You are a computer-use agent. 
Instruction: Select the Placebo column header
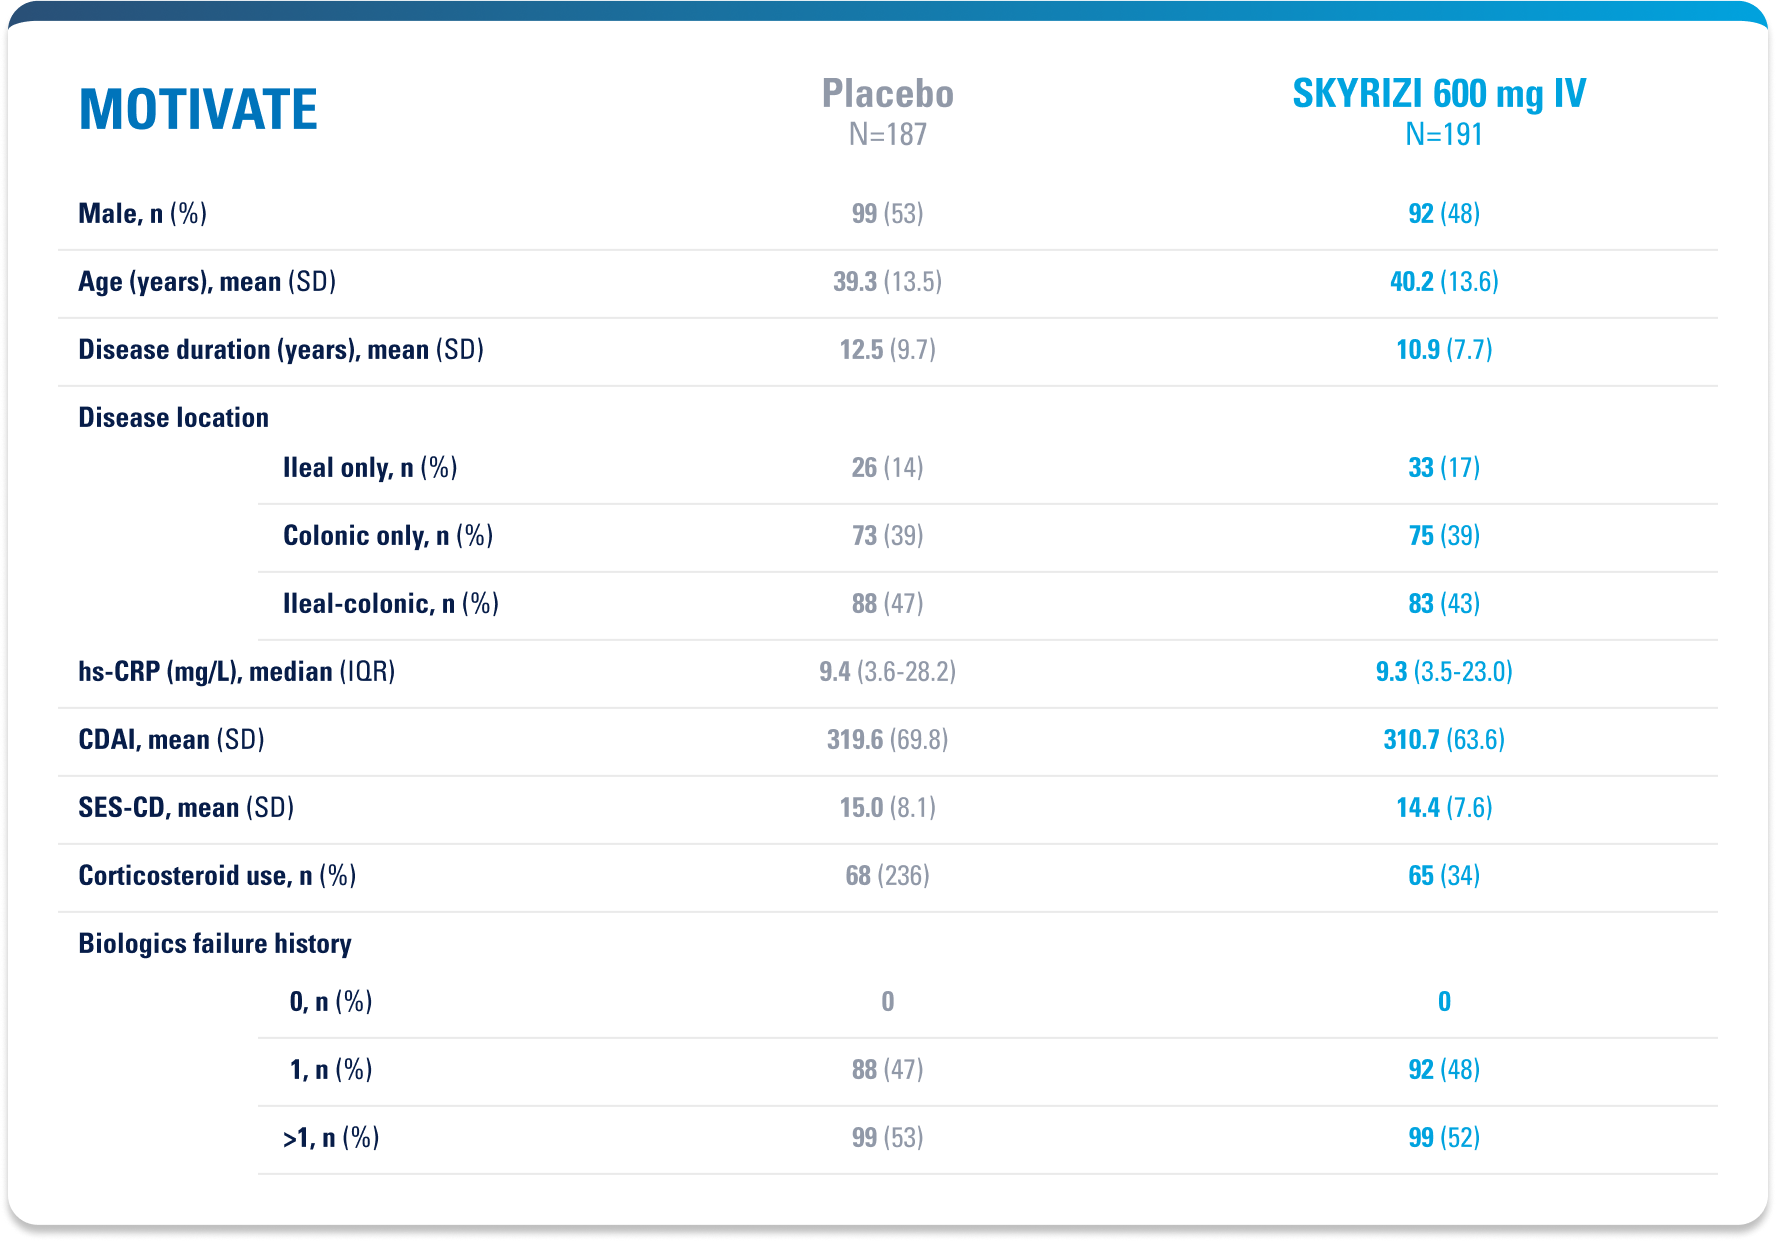887,94
